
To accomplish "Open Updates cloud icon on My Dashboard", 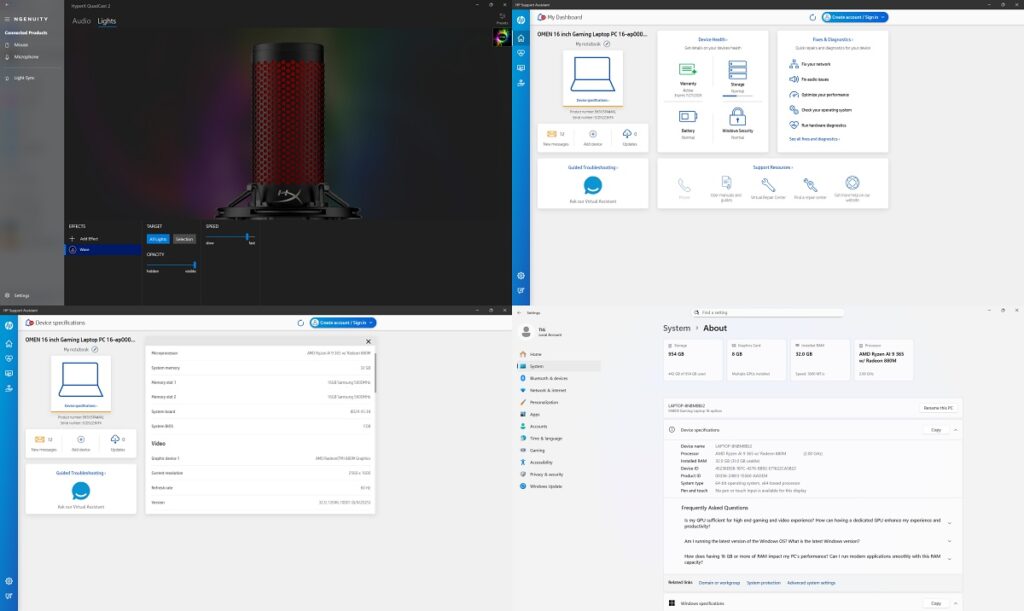I will (626, 134).
